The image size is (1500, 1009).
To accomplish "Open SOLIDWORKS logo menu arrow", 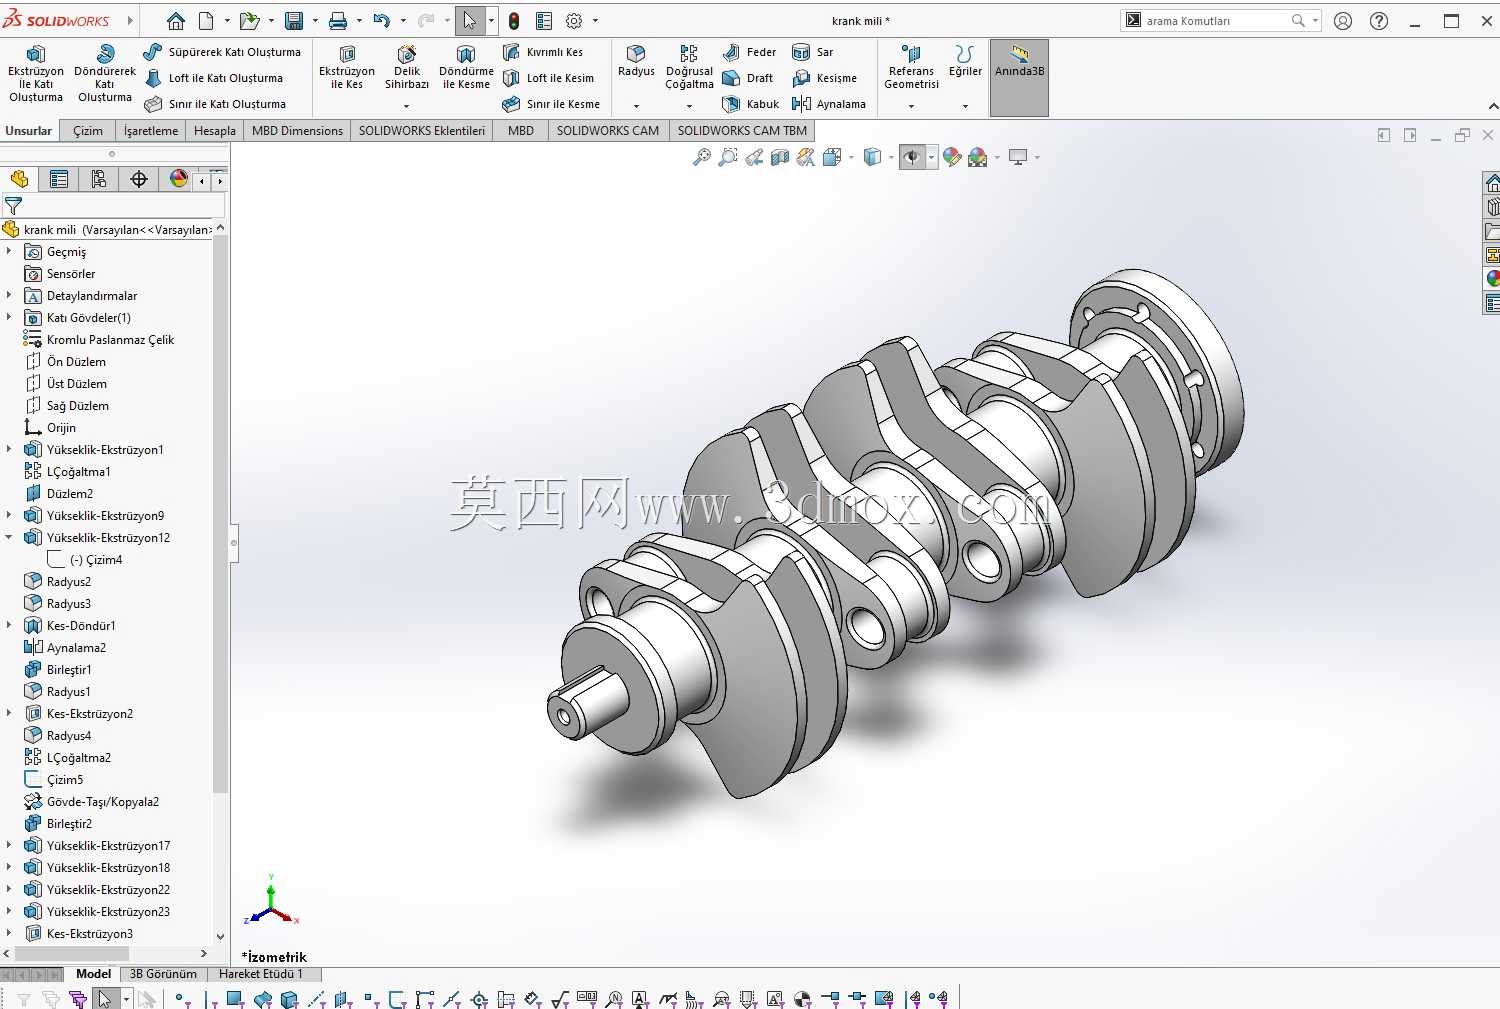I will pos(131,21).
